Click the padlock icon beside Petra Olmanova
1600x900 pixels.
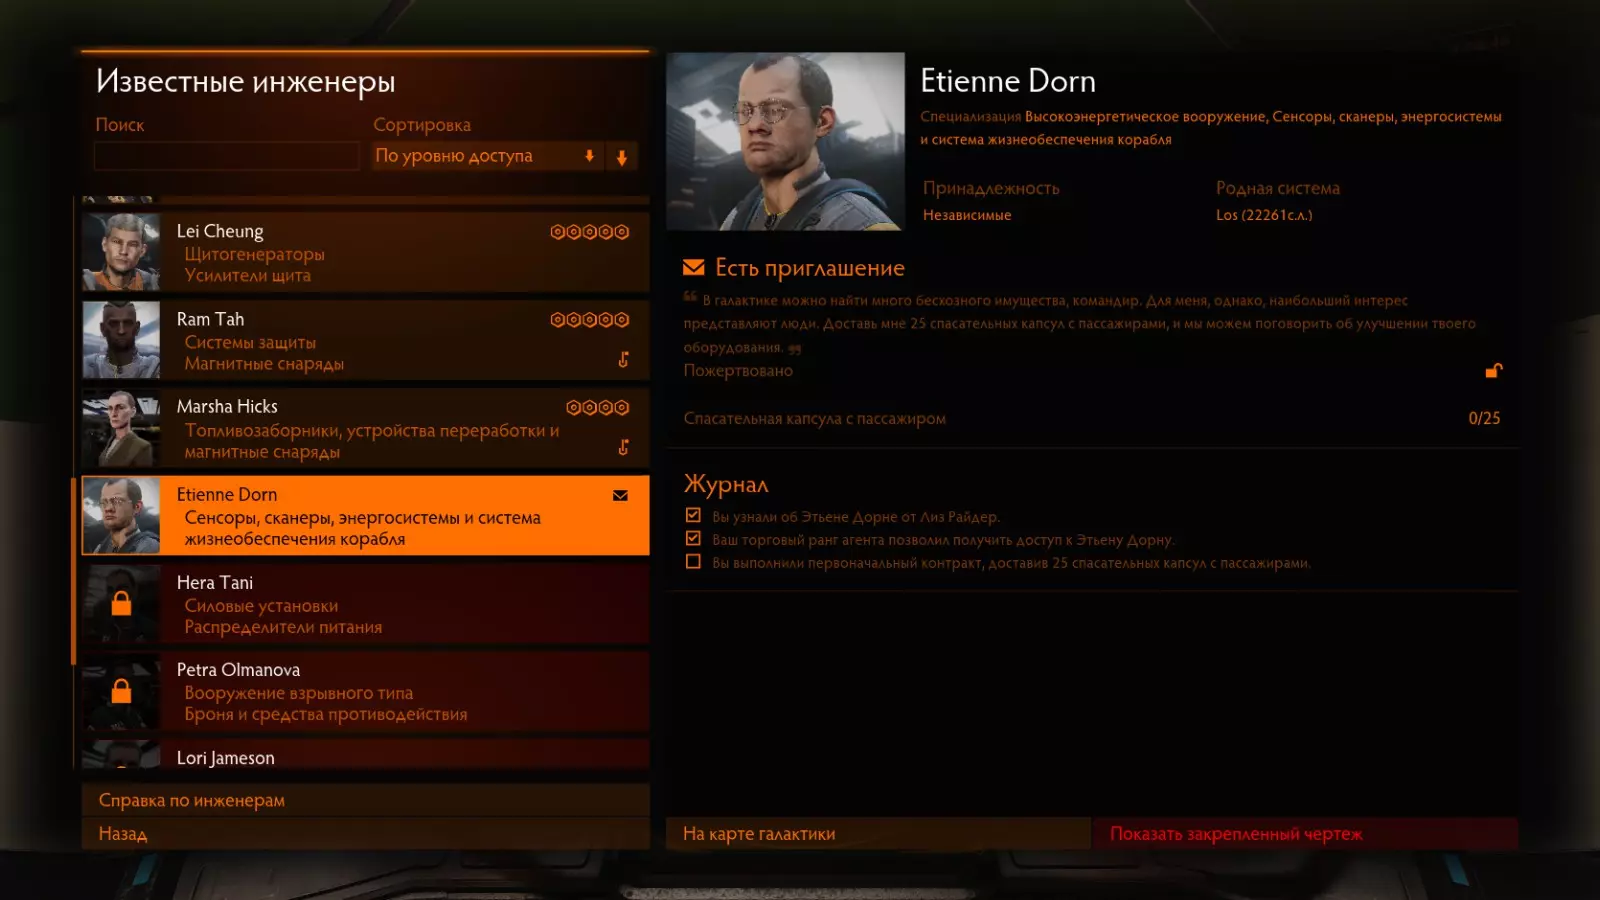tap(121, 690)
